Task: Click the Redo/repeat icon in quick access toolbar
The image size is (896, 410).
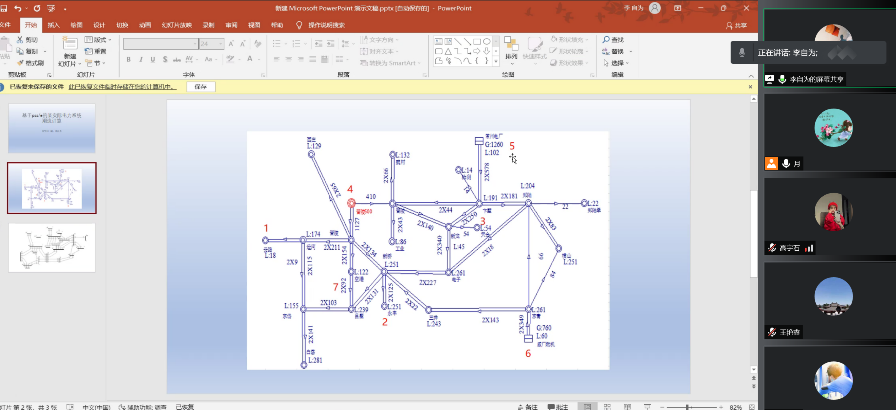Action: (x=37, y=9)
